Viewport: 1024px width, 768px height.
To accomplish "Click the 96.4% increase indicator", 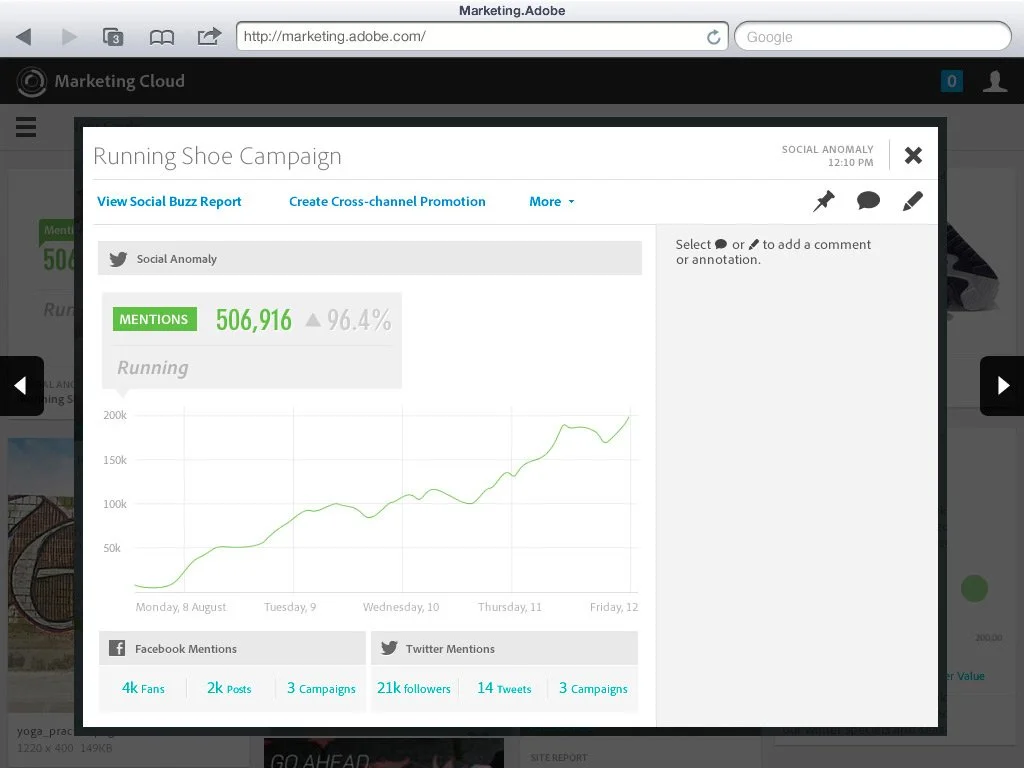I will click(x=349, y=320).
